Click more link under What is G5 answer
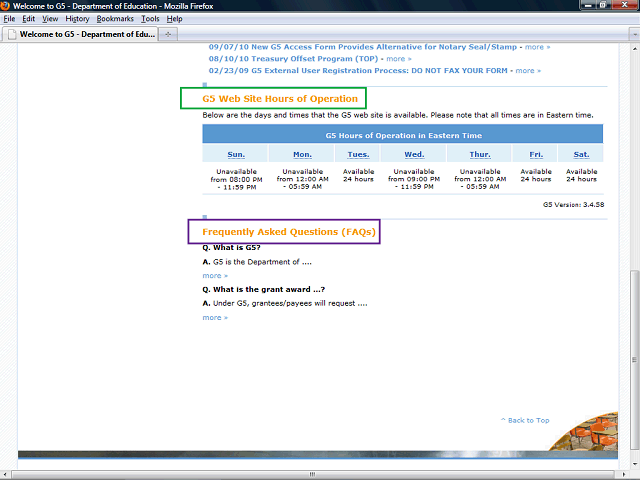Screen dimensions: 640x480 coord(215,276)
